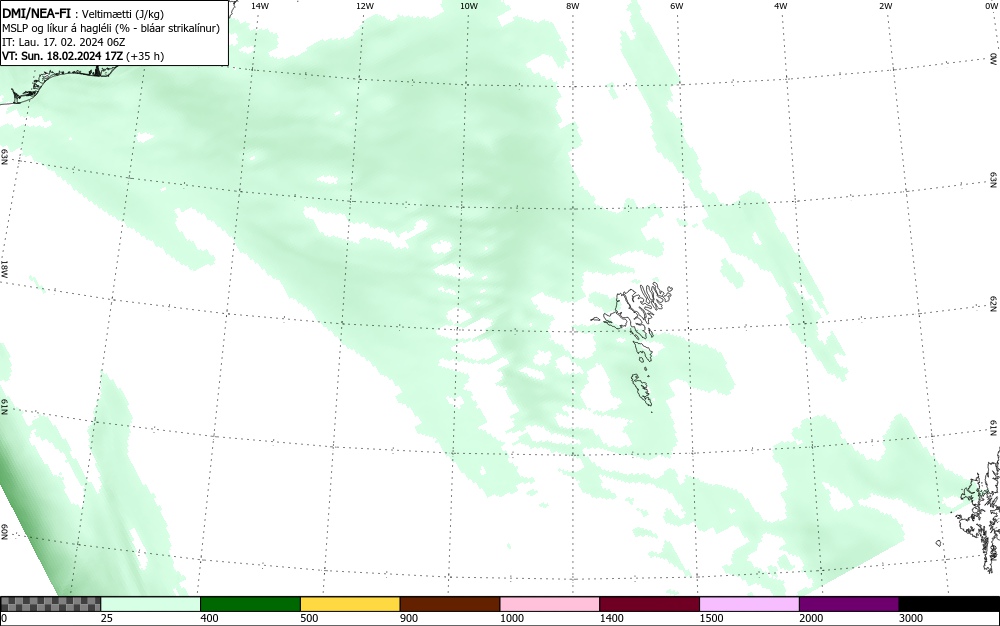The width and height of the screenshot is (1000, 626).
Task: Click legend value '500'
Action: 309,618
